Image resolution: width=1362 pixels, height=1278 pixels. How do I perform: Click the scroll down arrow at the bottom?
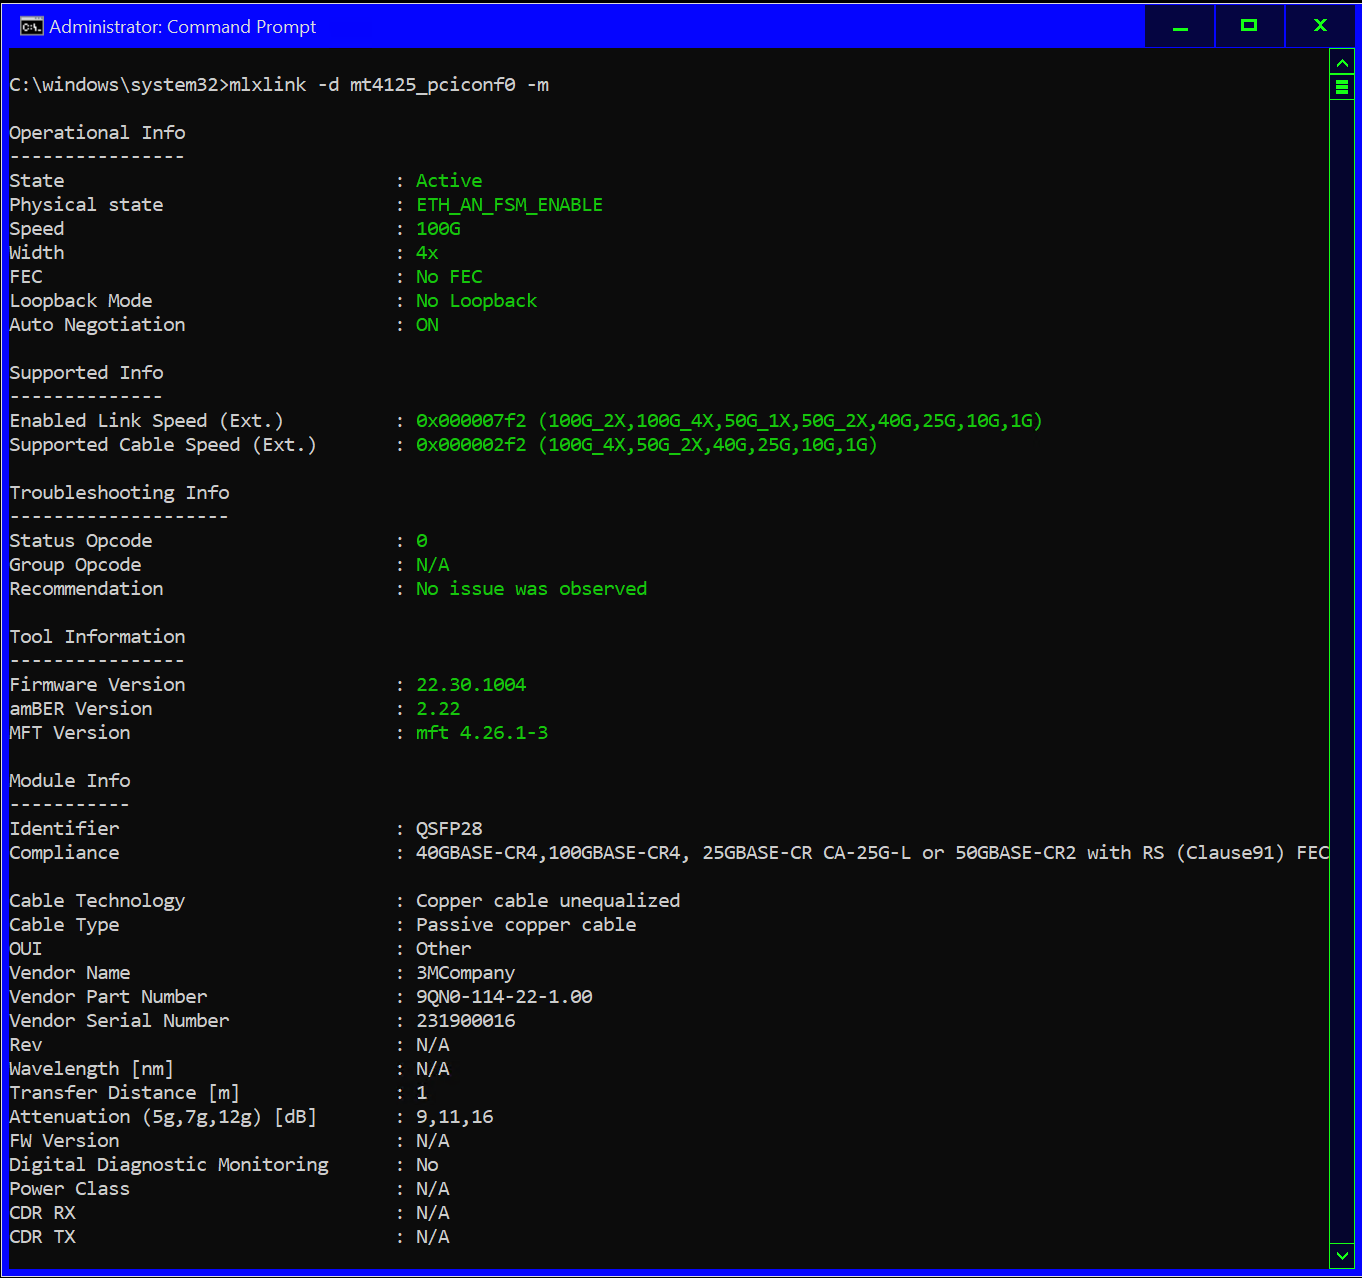point(1342,1255)
